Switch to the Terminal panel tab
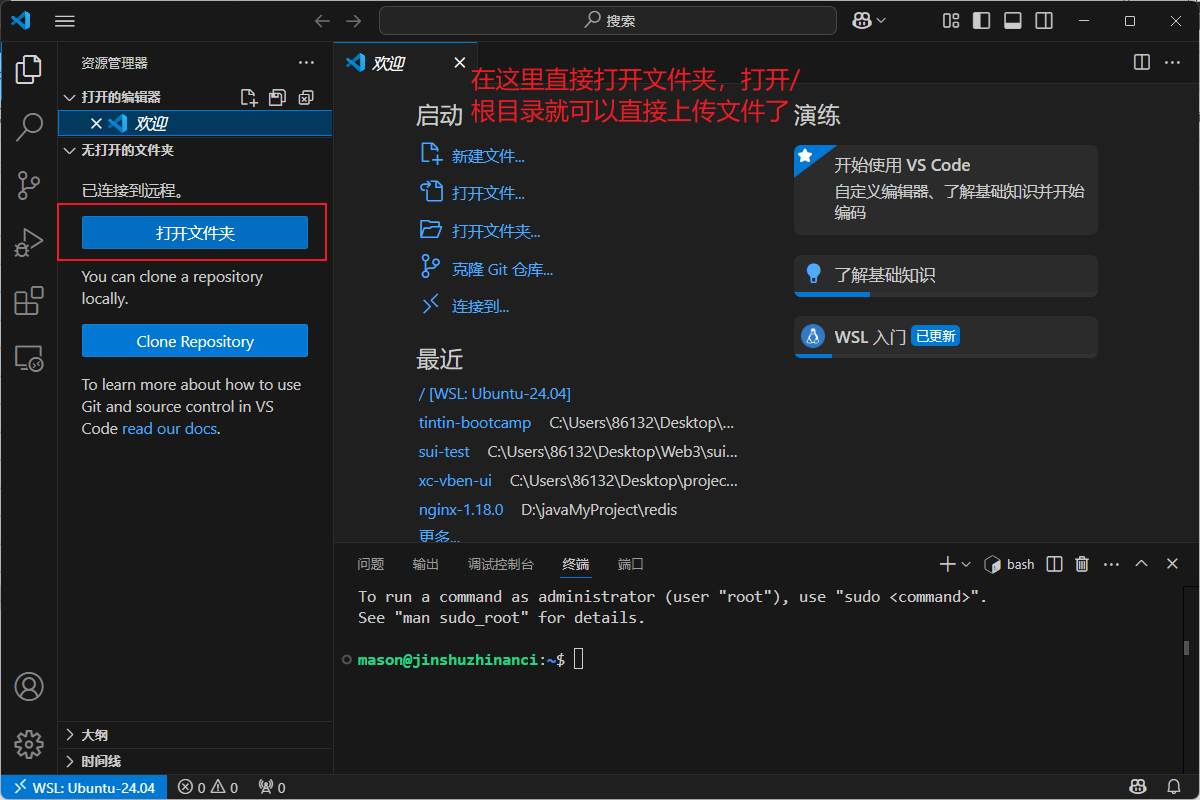Screen dimensions: 1200x800 576,564
